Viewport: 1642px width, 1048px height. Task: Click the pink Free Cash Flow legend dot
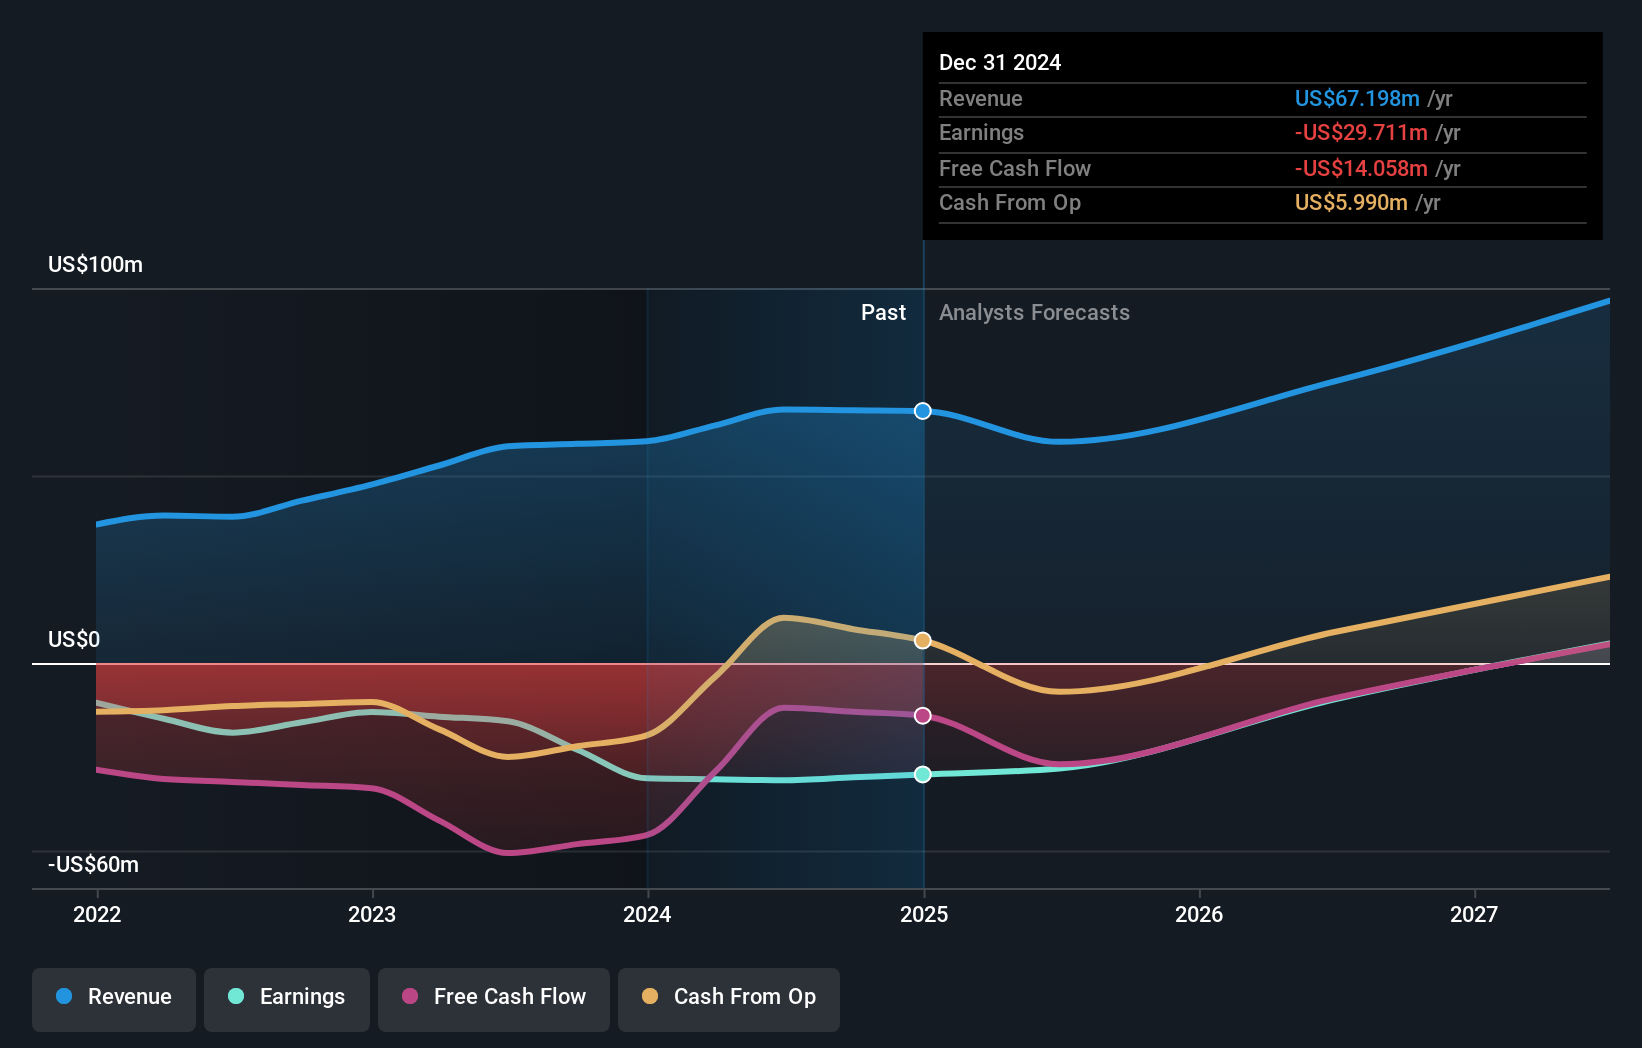pos(409,997)
